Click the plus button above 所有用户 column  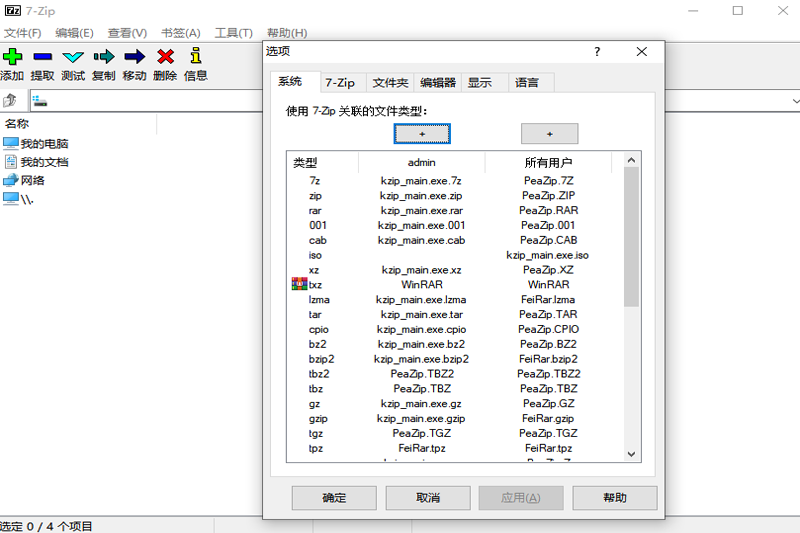549,134
